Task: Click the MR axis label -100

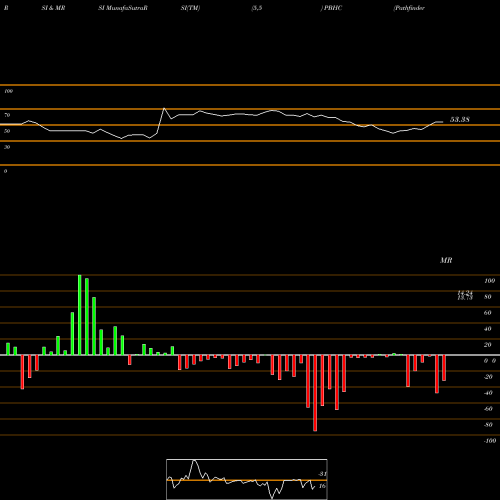Action: (490, 441)
